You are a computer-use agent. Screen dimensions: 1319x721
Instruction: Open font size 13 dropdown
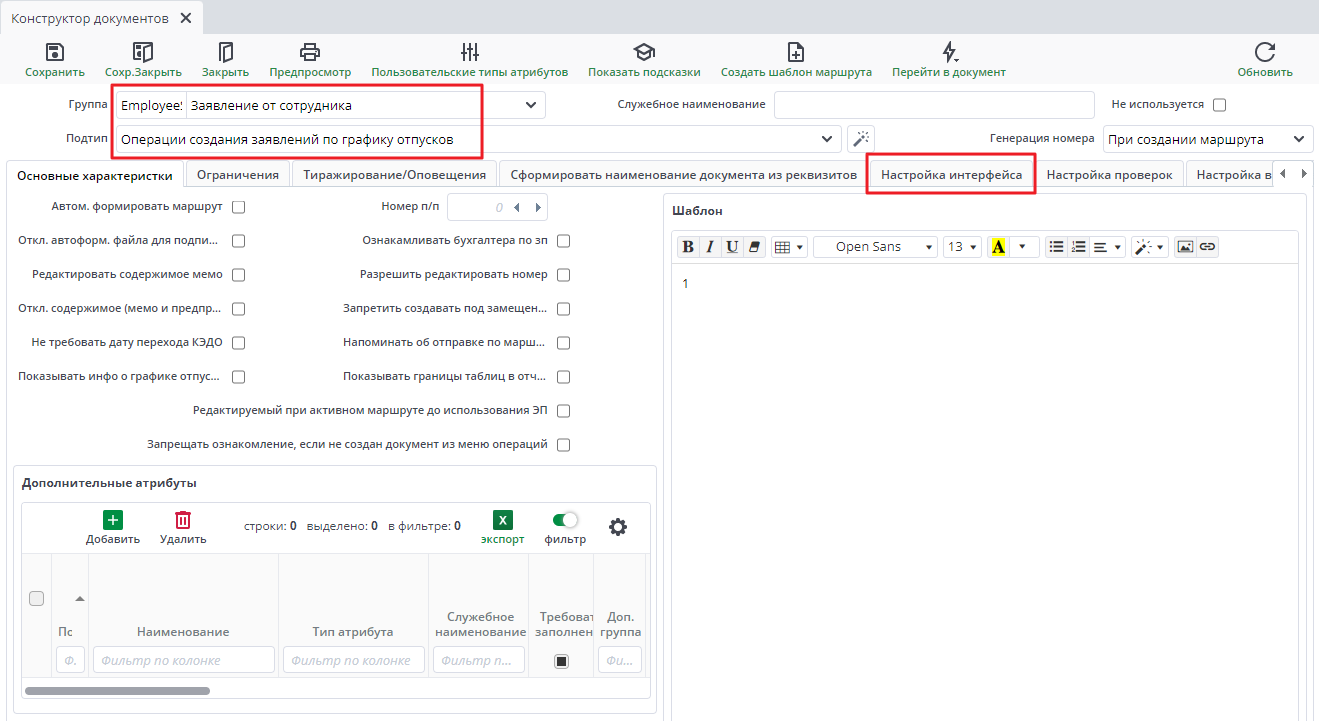pos(962,247)
